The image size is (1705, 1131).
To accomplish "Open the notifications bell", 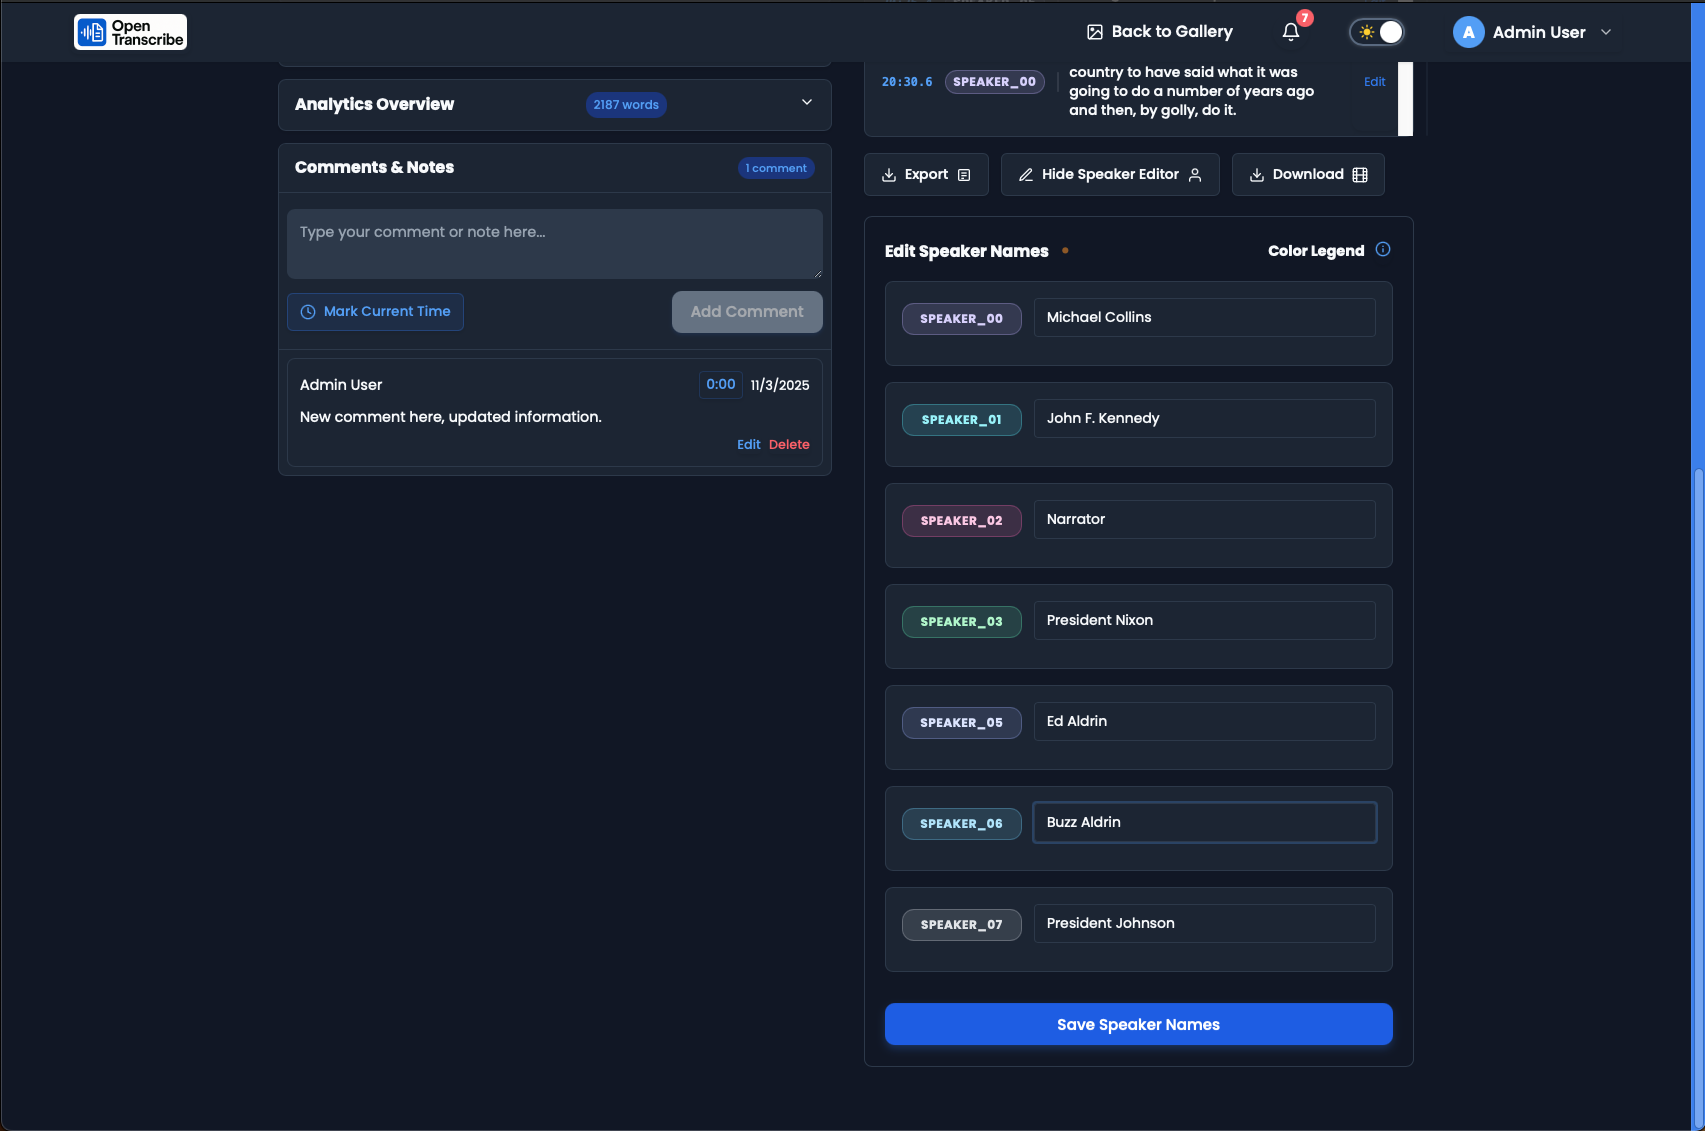I will [1291, 32].
